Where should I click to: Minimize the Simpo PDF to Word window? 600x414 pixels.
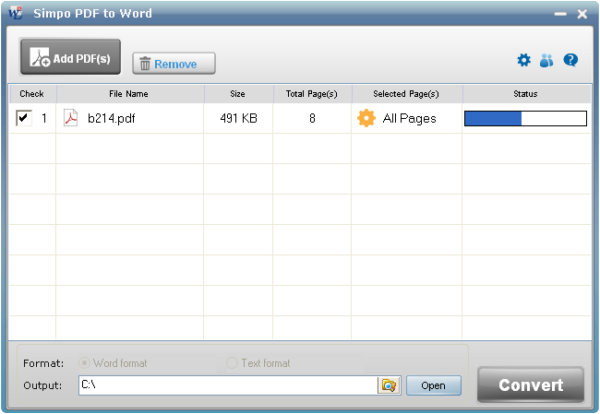pyautogui.click(x=560, y=14)
